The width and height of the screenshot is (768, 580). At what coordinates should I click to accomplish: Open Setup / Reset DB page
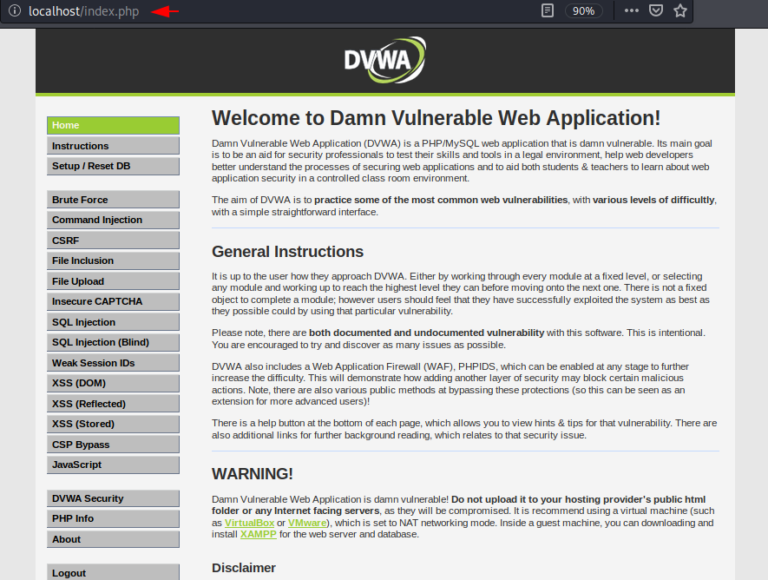pos(113,166)
